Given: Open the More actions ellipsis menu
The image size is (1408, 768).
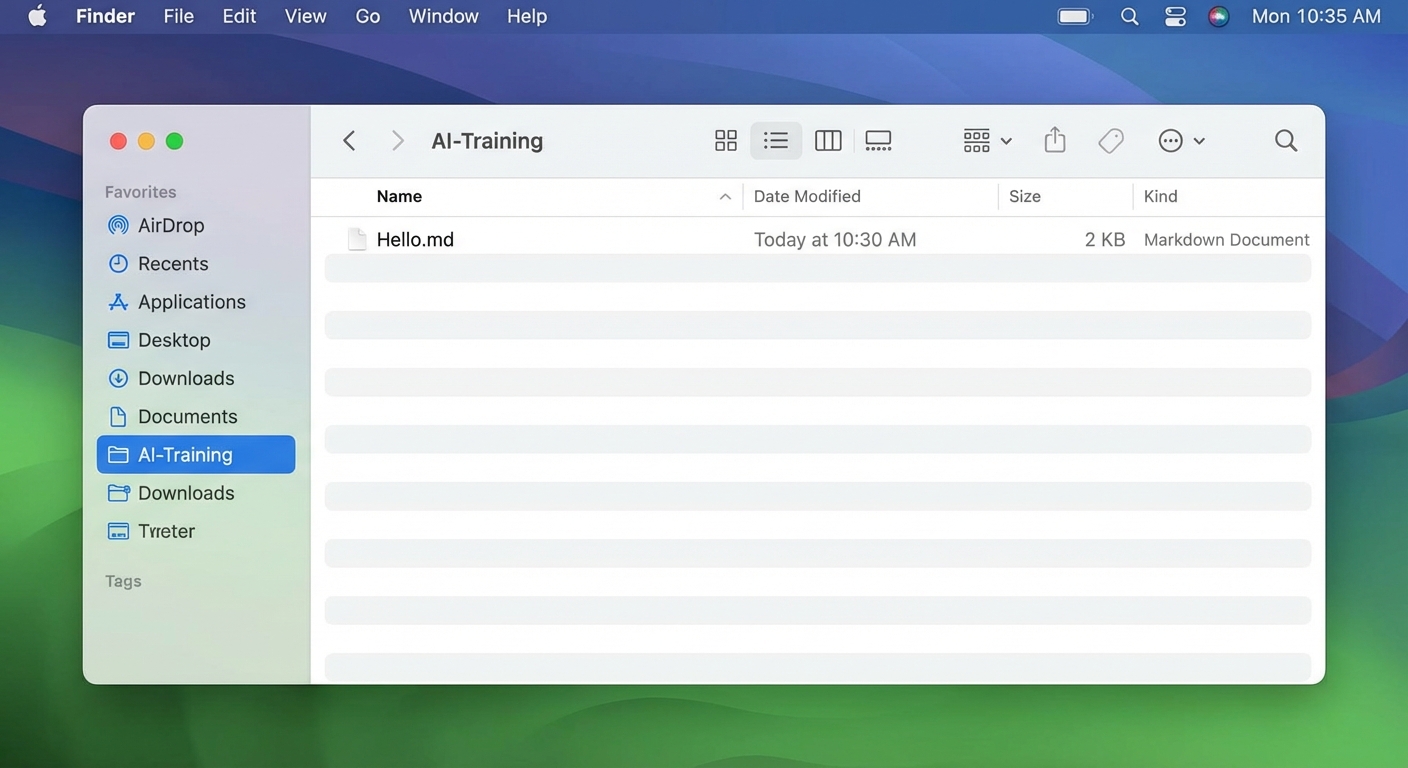Looking at the screenshot, I should click(x=1181, y=140).
